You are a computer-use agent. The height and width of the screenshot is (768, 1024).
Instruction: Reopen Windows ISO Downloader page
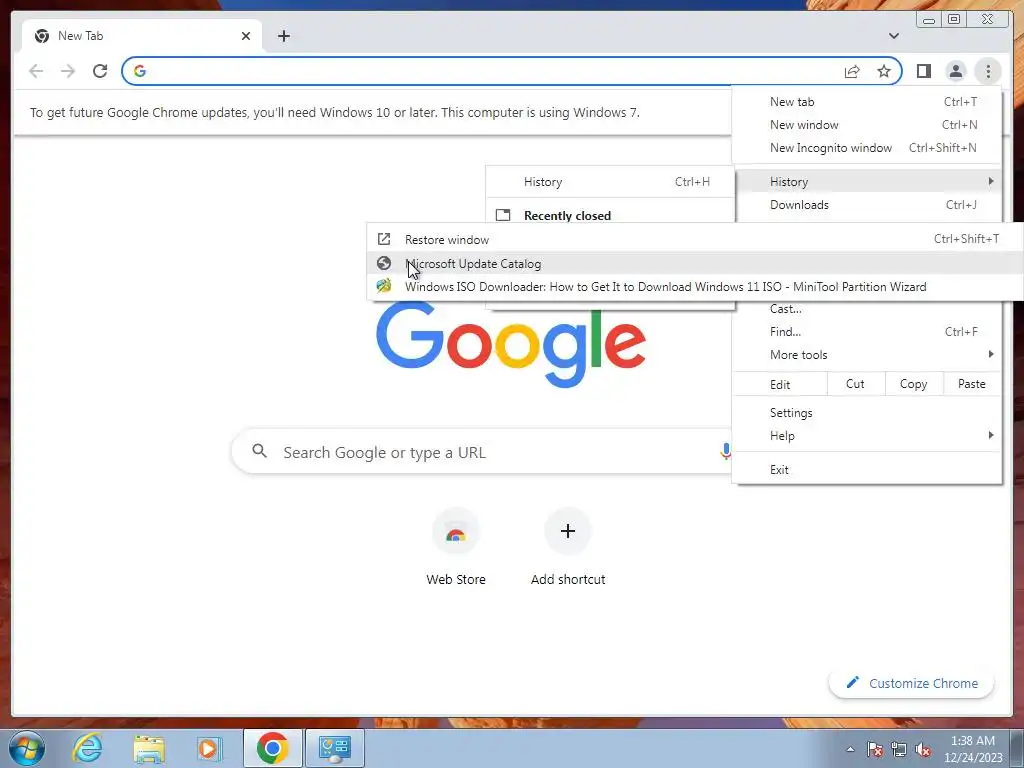(x=695, y=286)
